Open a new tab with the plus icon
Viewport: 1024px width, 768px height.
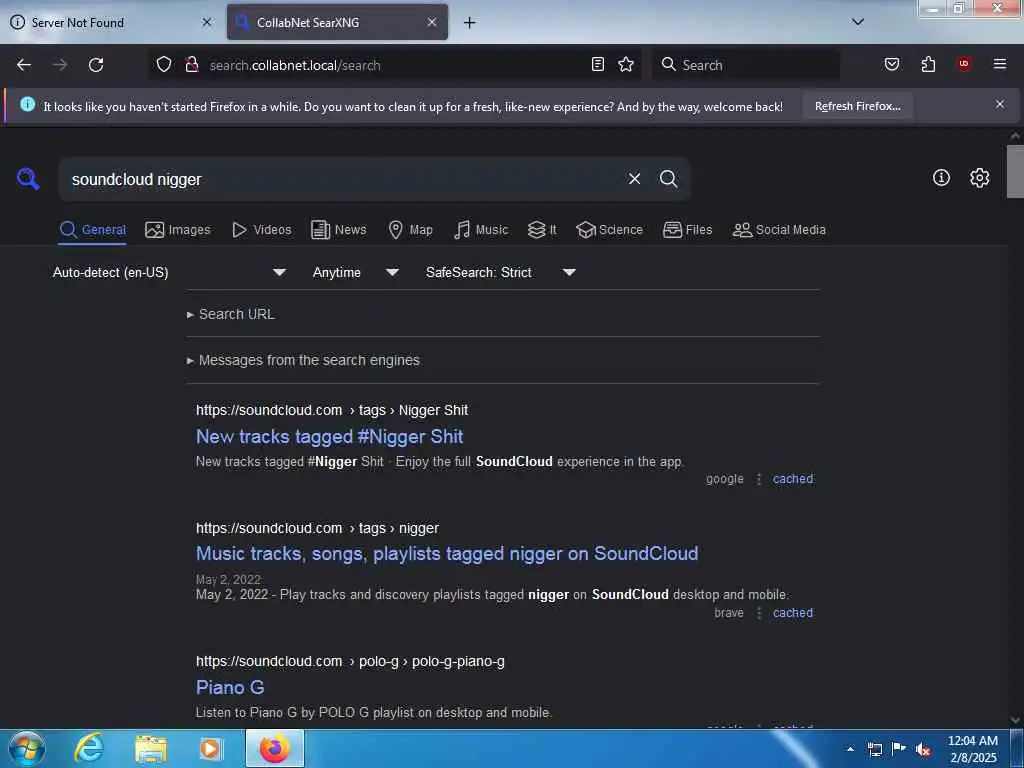tap(469, 23)
